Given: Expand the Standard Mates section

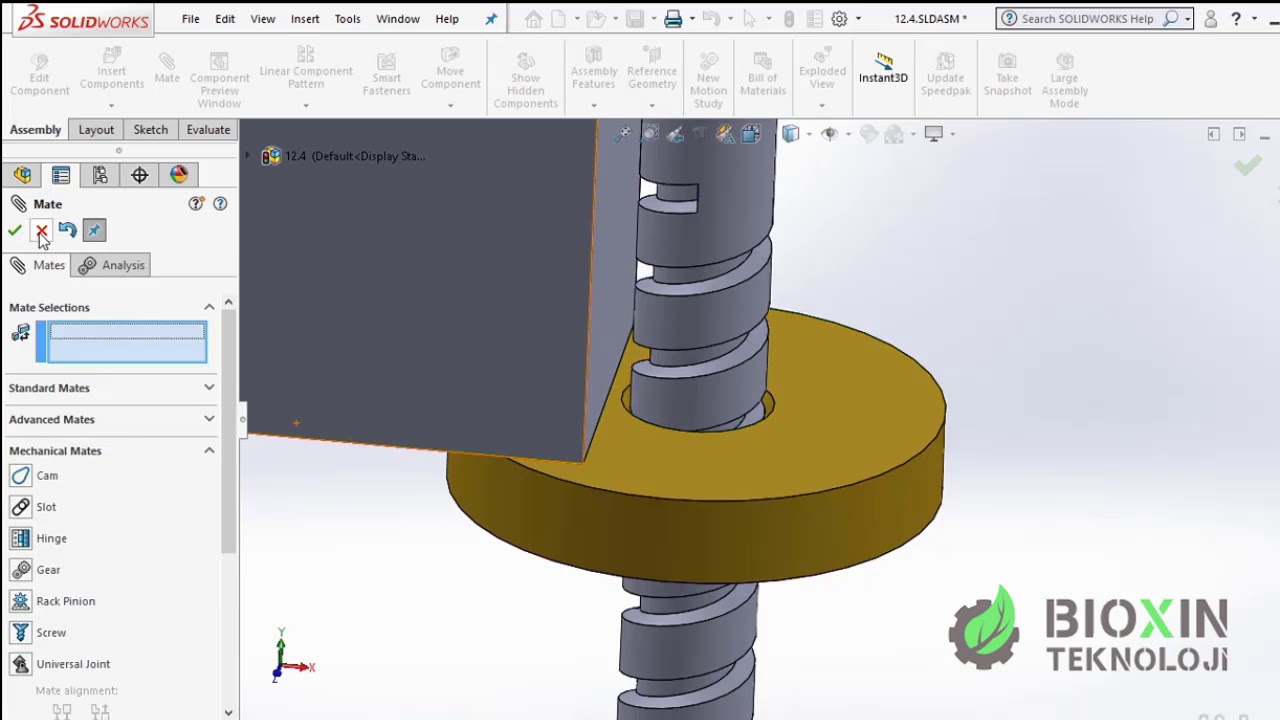Looking at the screenshot, I should tap(209, 388).
